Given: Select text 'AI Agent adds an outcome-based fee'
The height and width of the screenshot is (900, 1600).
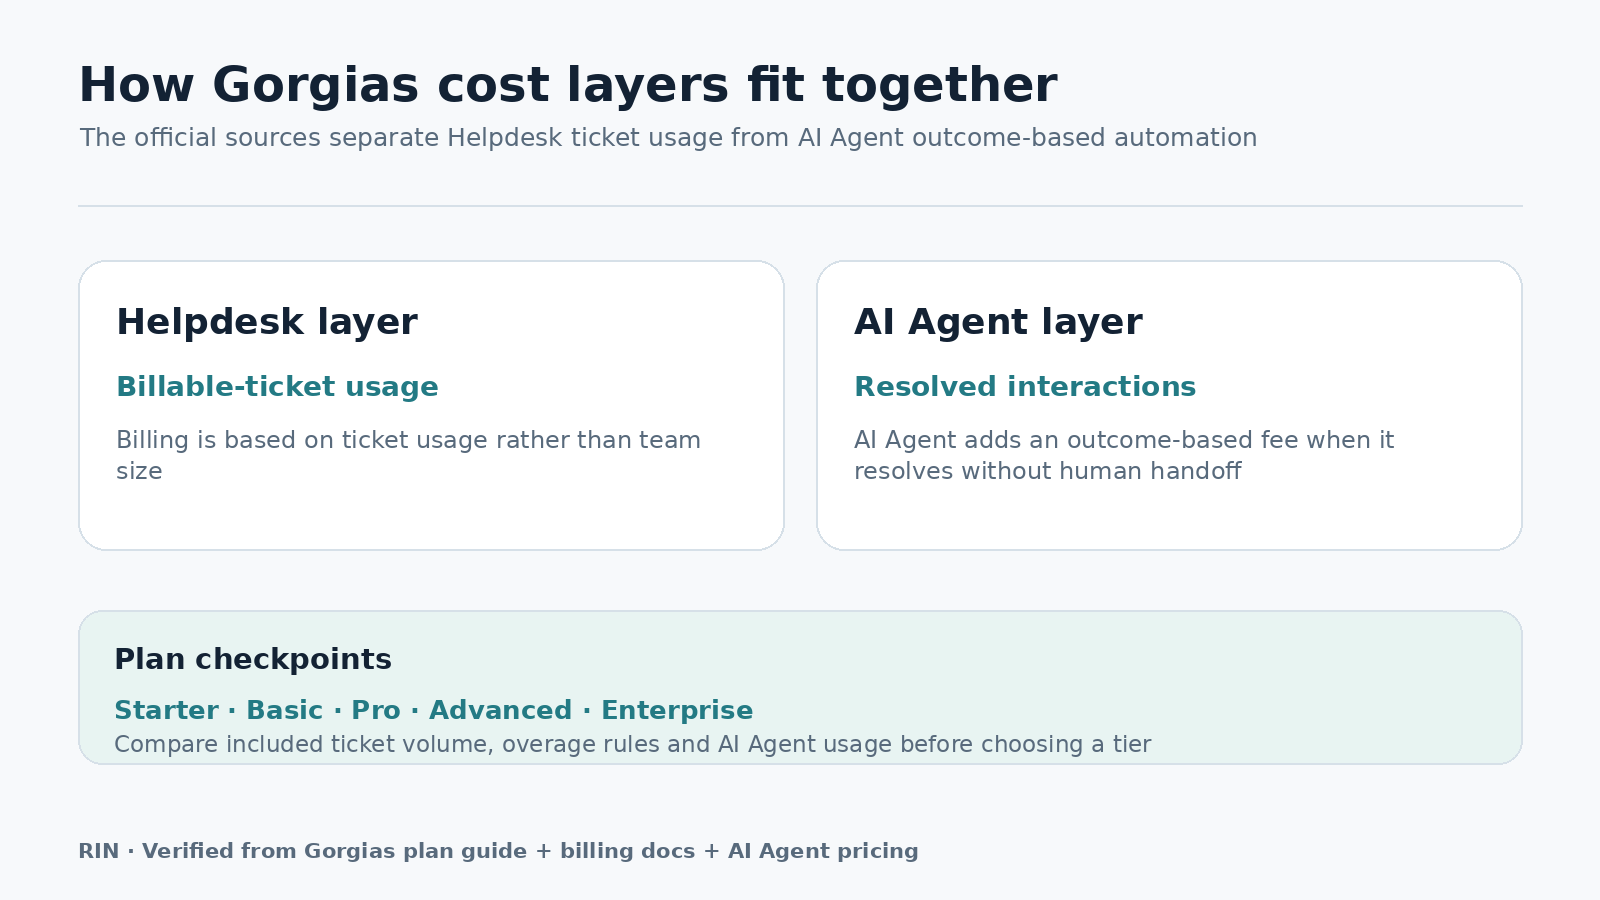Looking at the screenshot, I should tap(1076, 441).
